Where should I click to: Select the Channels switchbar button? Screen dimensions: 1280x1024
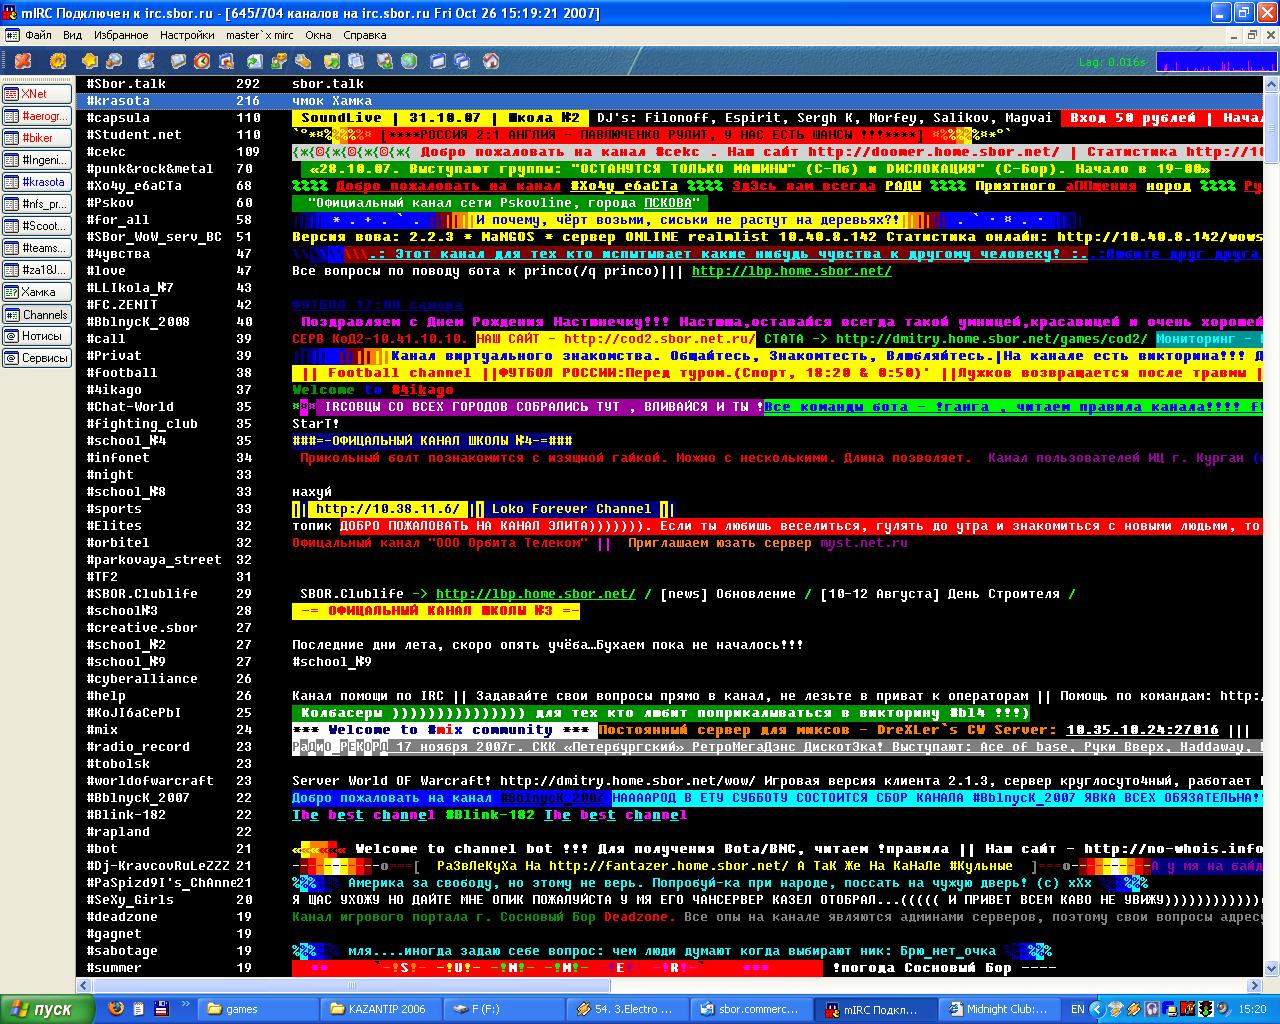click(x=37, y=314)
